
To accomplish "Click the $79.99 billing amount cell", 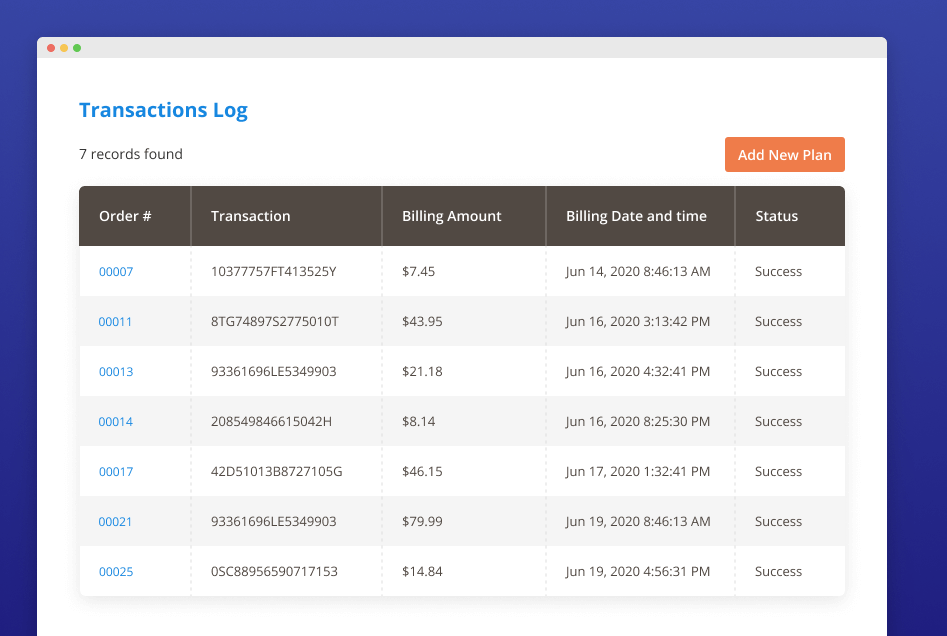I will click(x=422, y=522).
